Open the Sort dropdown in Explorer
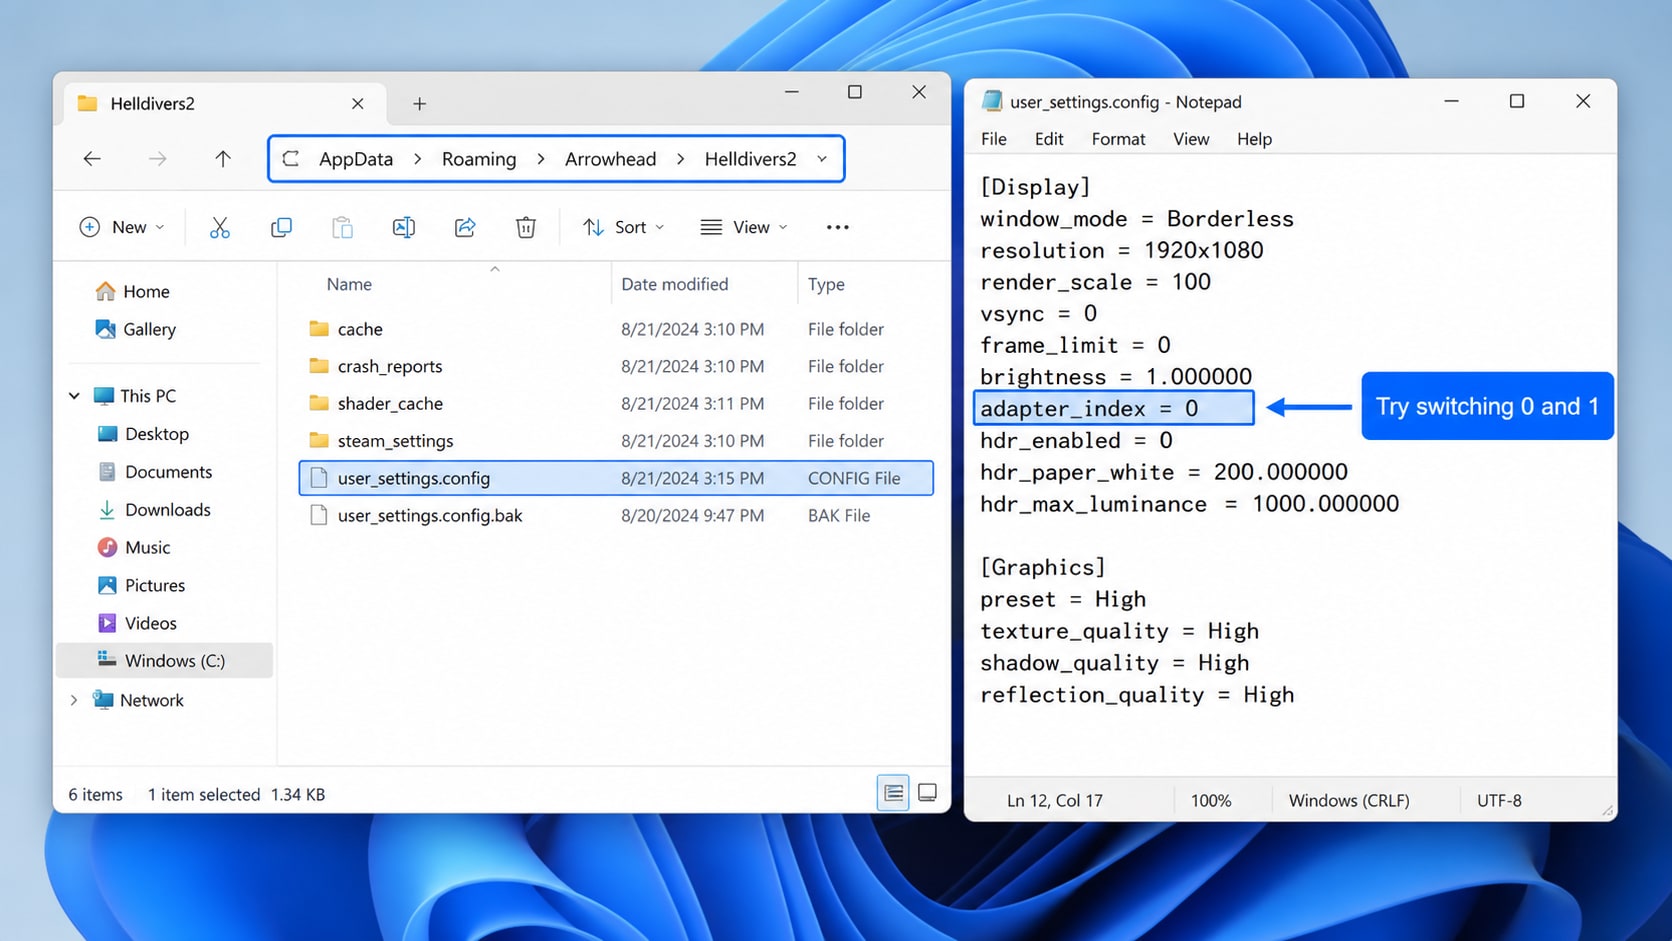Image resolution: width=1672 pixels, height=941 pixels. (623, 228)
